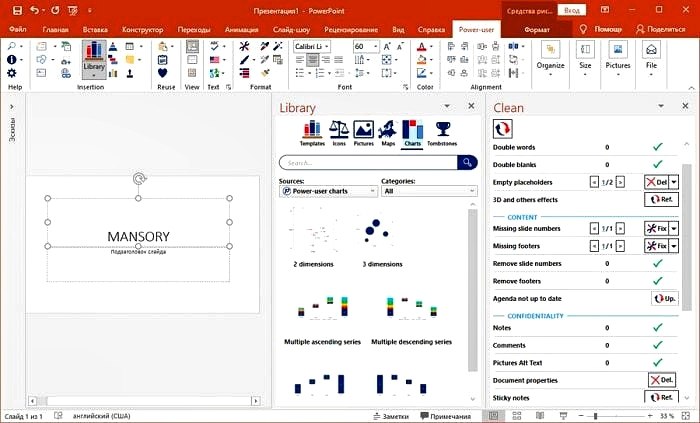The image size is (700, 423).
Task: Open the Вставка ribbon tab
Action: [x=95, y=29]
